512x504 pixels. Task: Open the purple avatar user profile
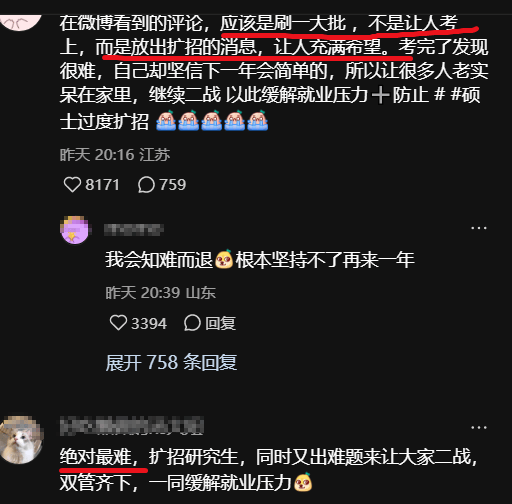pyautogui.click(x=75, y=230)
